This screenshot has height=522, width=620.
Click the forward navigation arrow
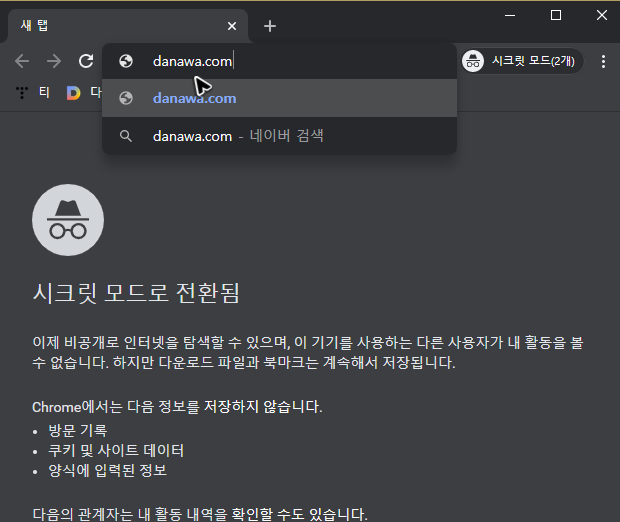pos(54,61)
